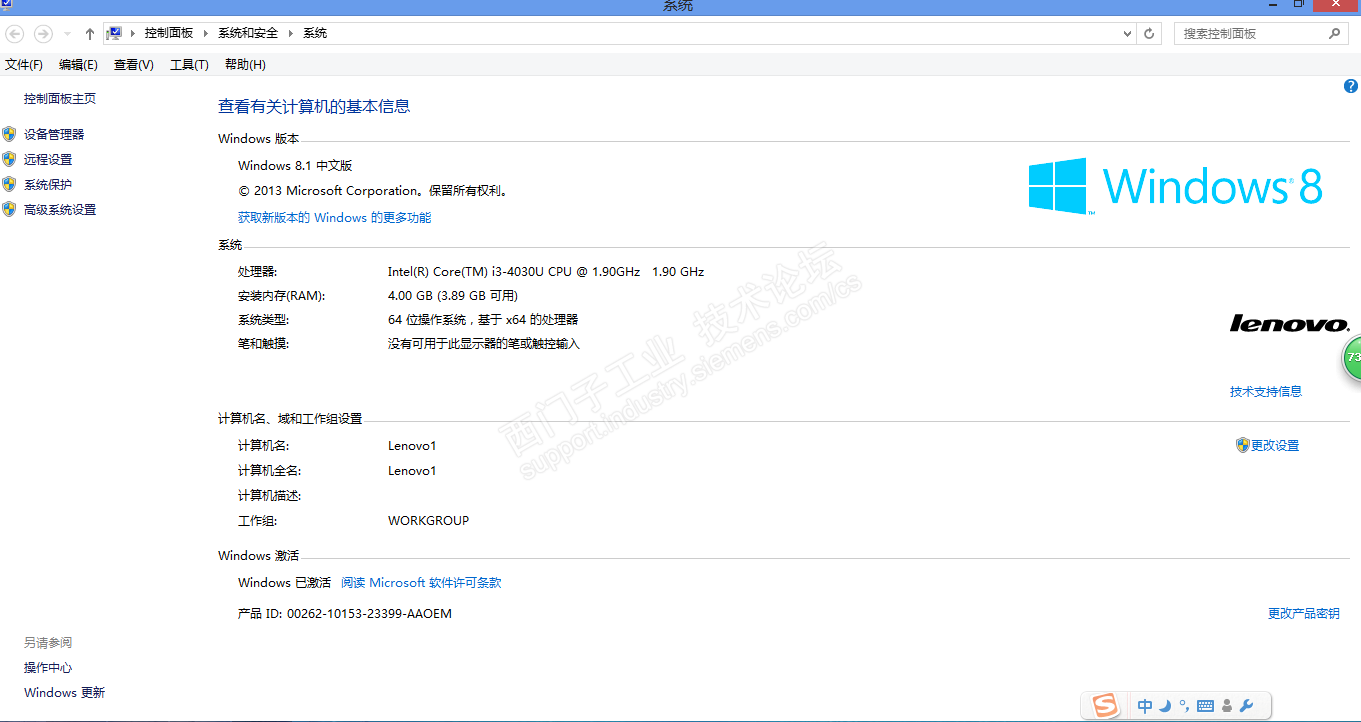The width and height of the screenshot is (1361, 722).
Task: Click the green 73 floating ball
Action: point(1351,358)
